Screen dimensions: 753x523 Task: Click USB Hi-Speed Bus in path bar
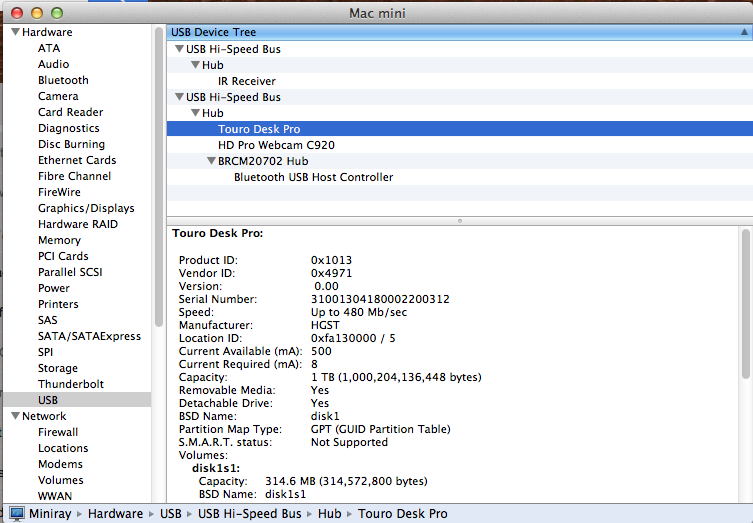[250, 514]
